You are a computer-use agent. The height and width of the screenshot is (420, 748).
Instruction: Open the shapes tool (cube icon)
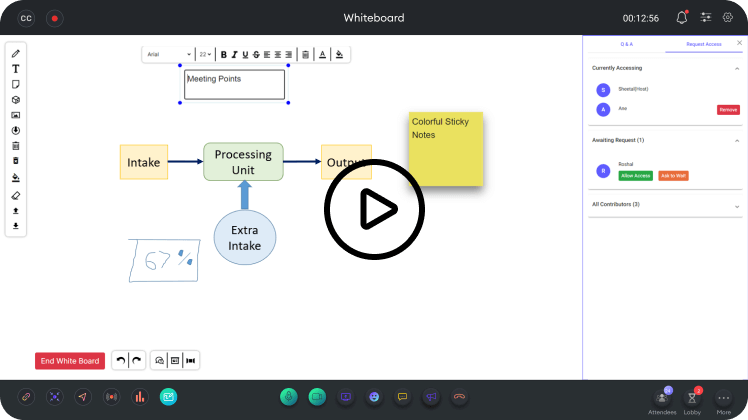[16, 100]
